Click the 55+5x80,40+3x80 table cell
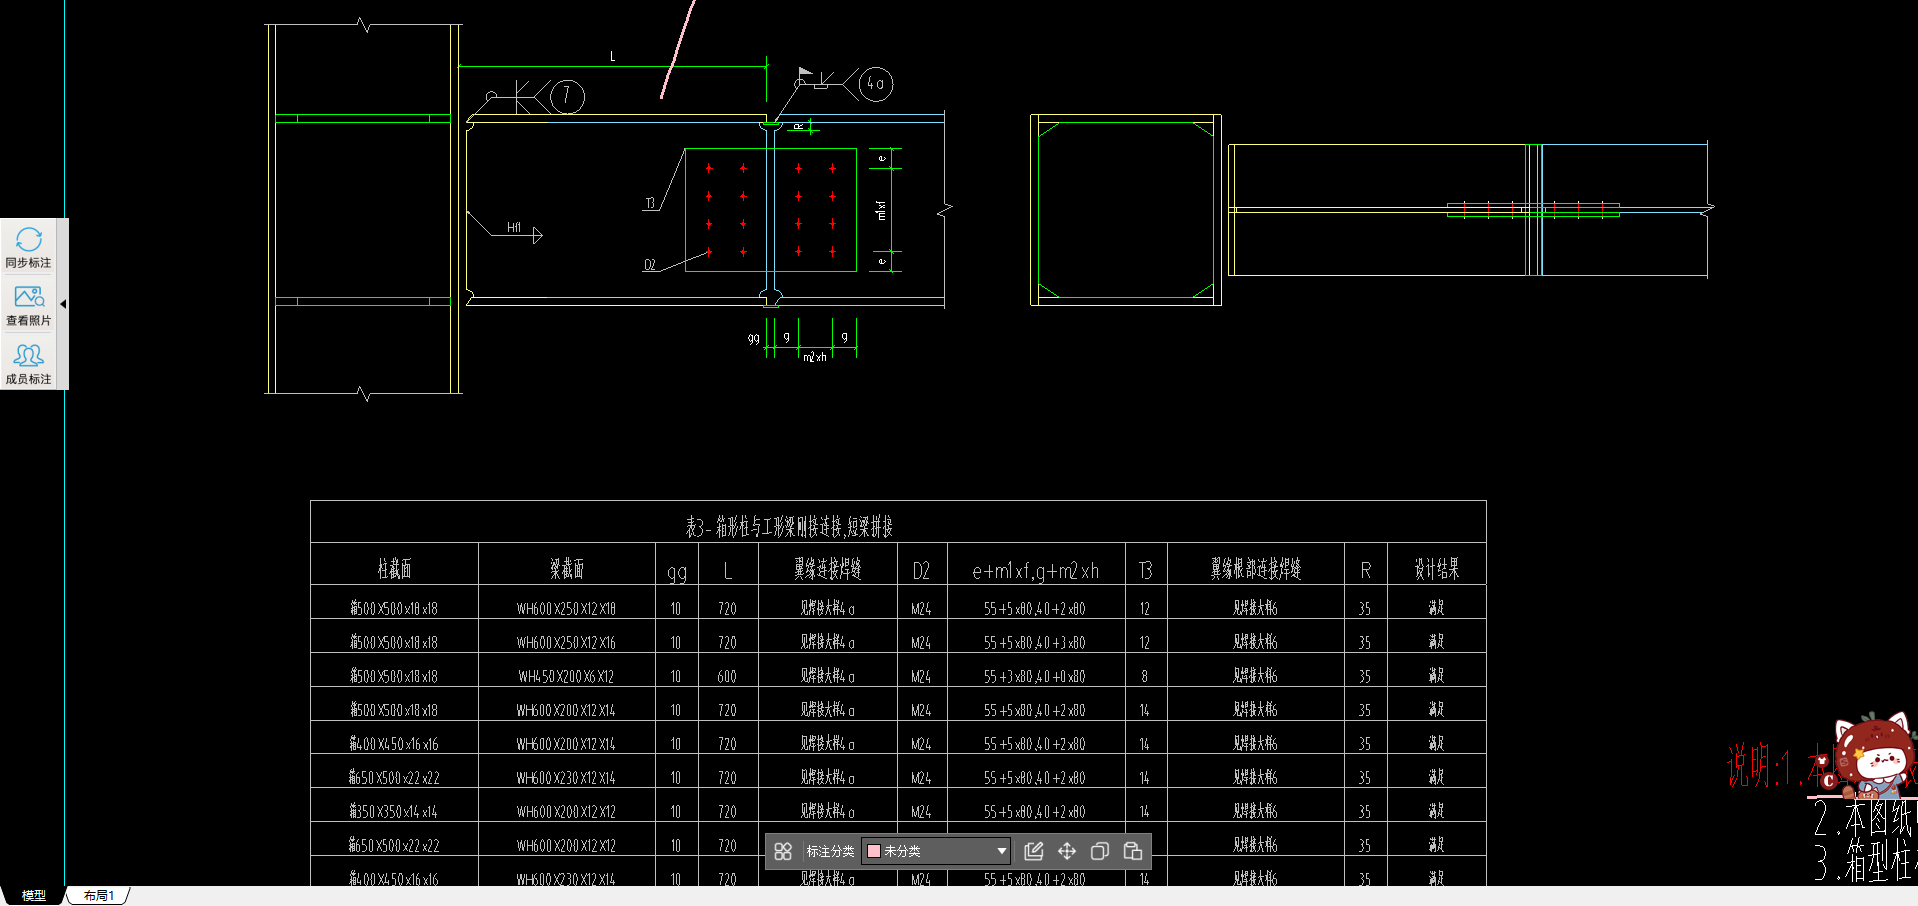Viewport: 1918px width, 906px height. [1035, 643]
